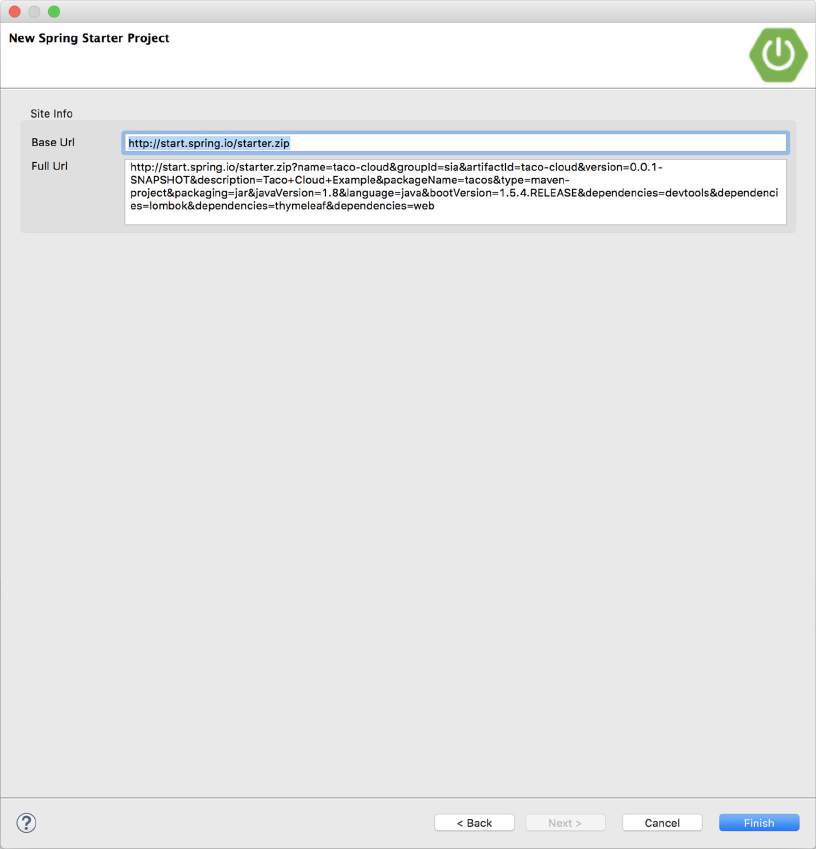
Task: Finish creating the Spring Starter project
Action: click(x=759, y=822)
